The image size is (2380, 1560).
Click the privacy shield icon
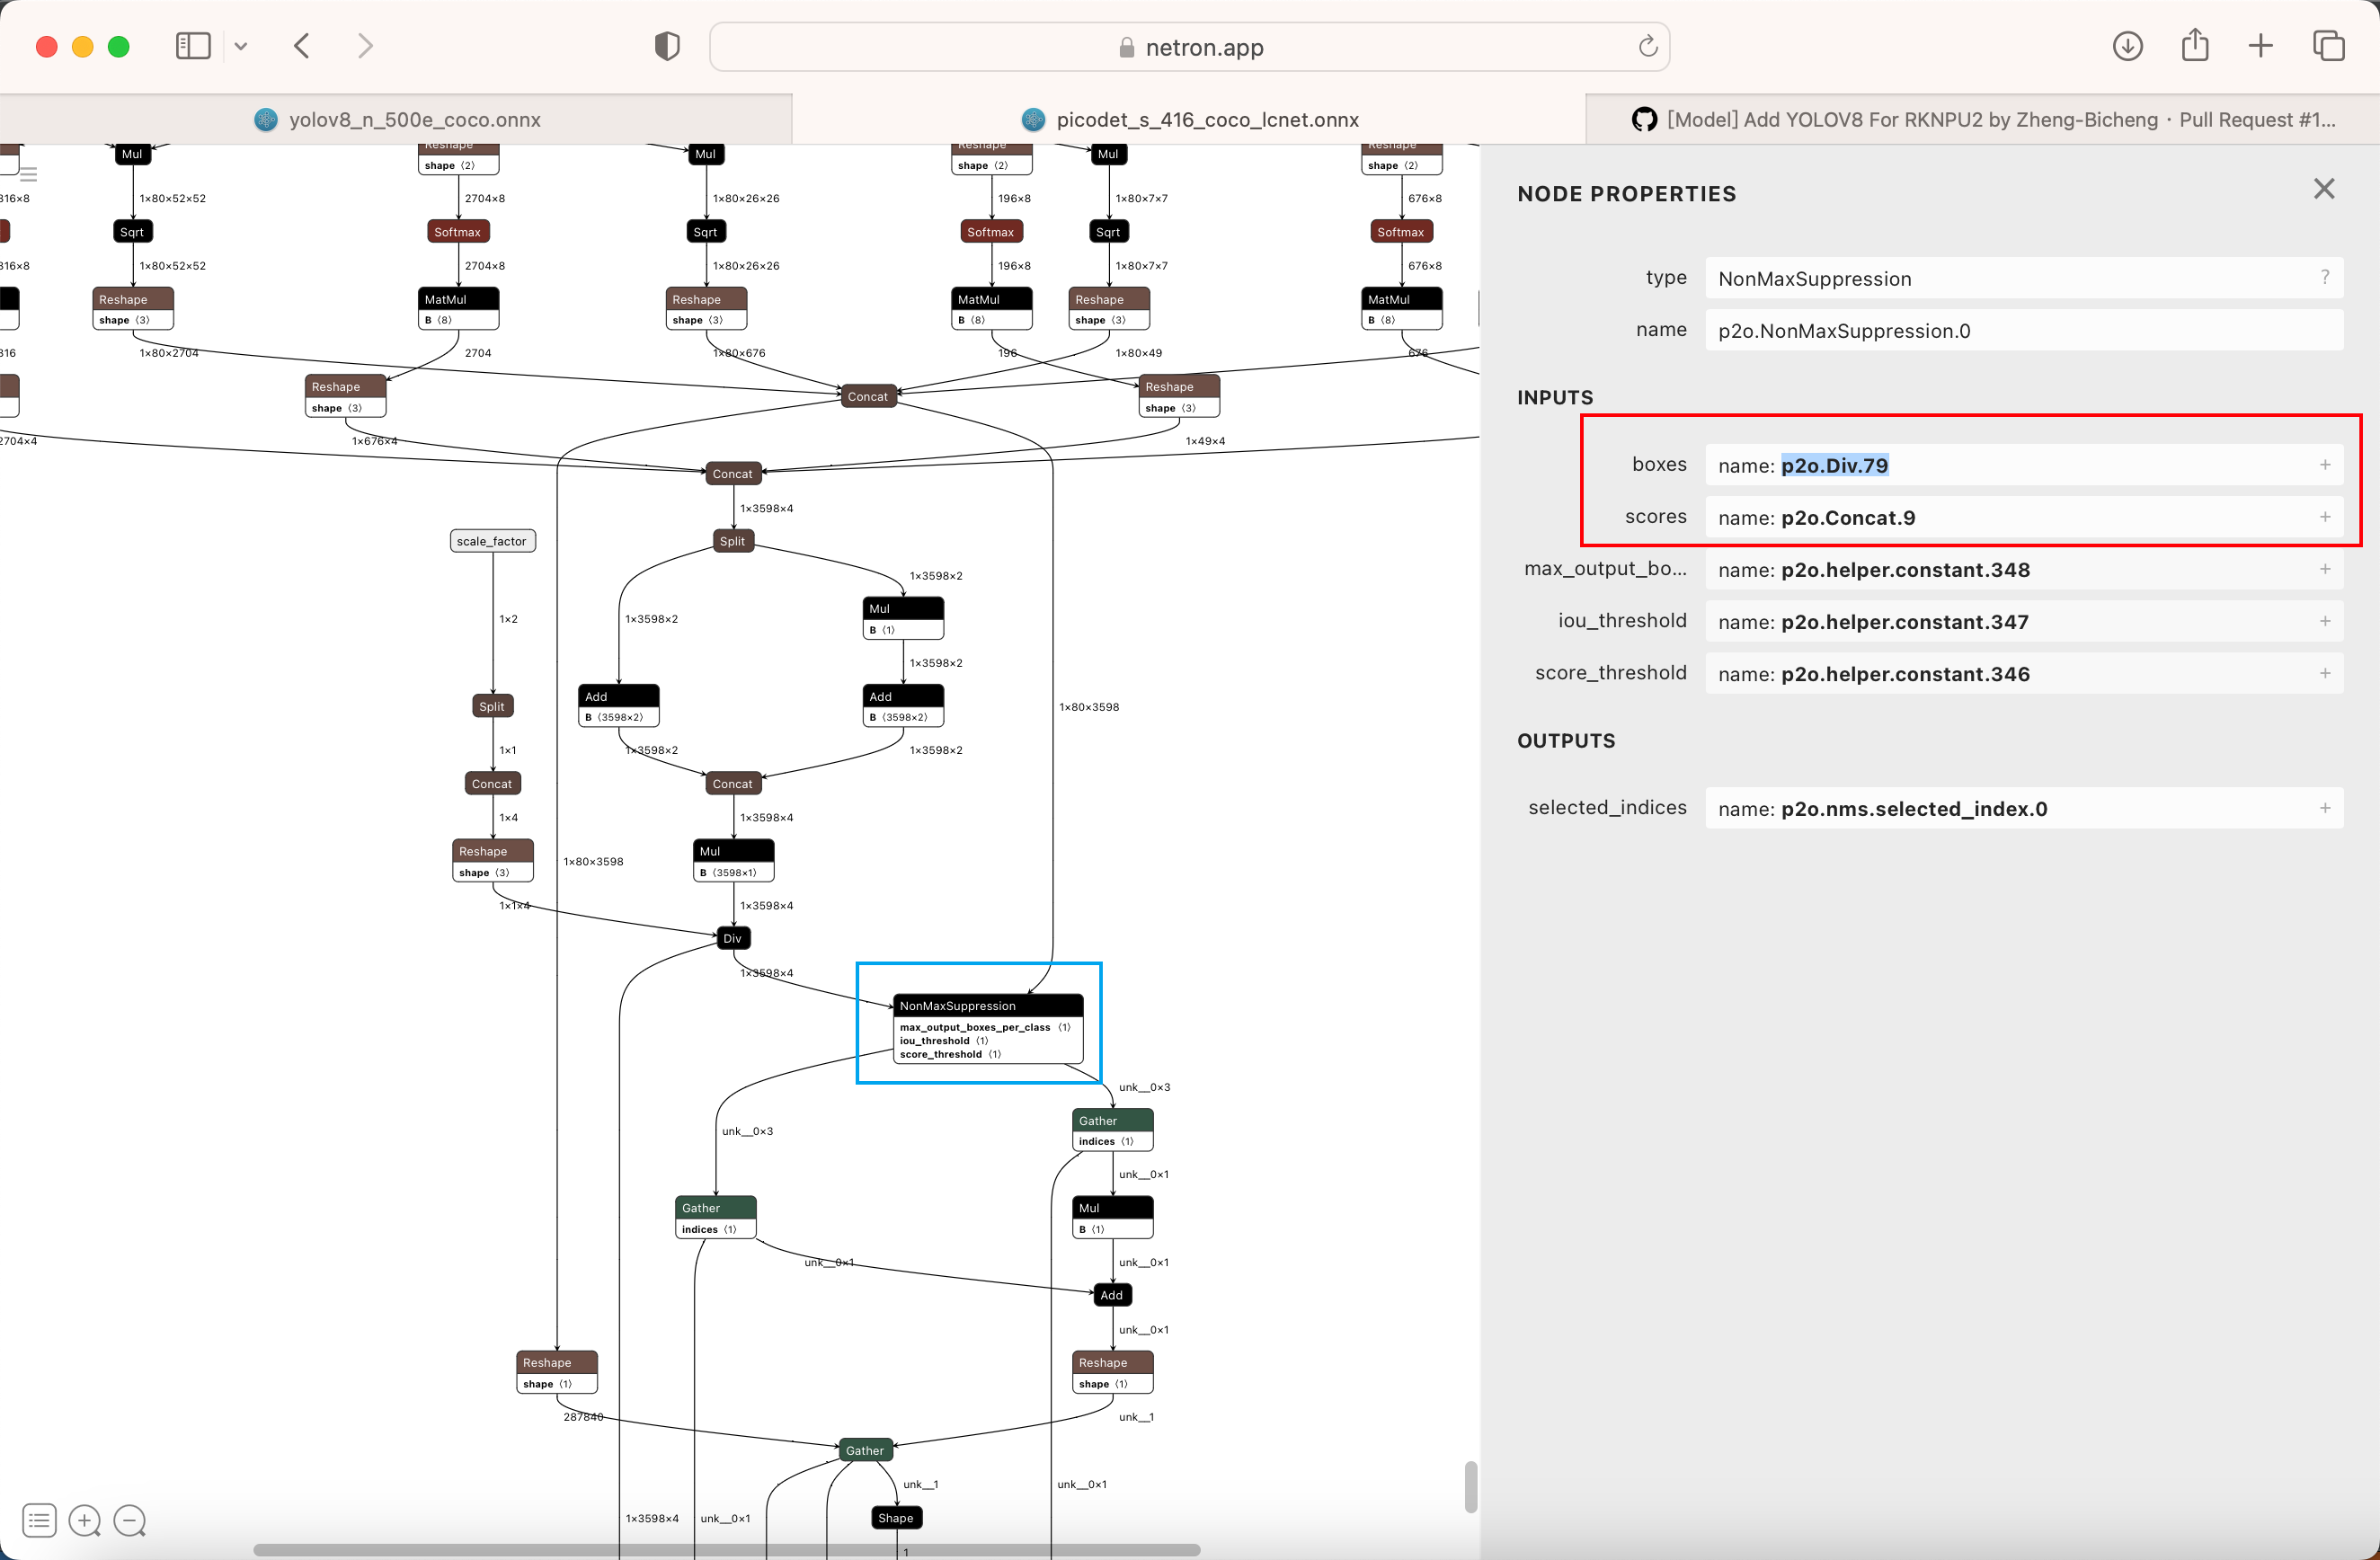667,46
